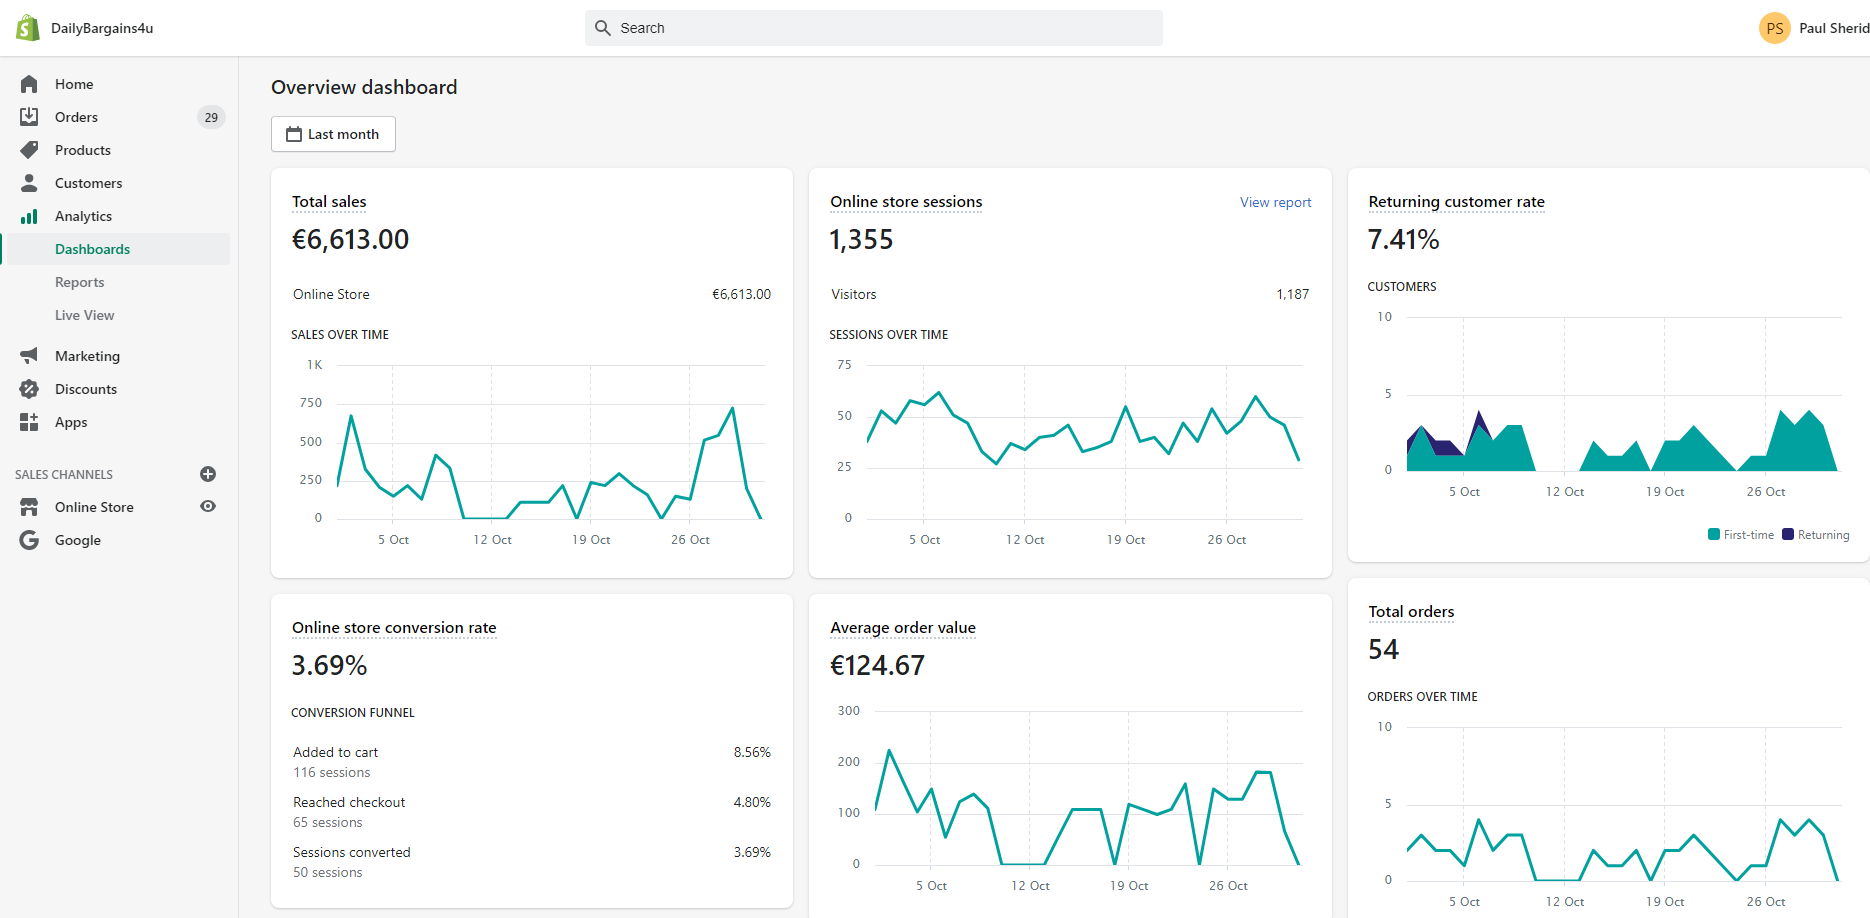The height and width of the screenshot is (918, 1870).
Task: Click the Orders inbox icon
Action: coord(29,117)
